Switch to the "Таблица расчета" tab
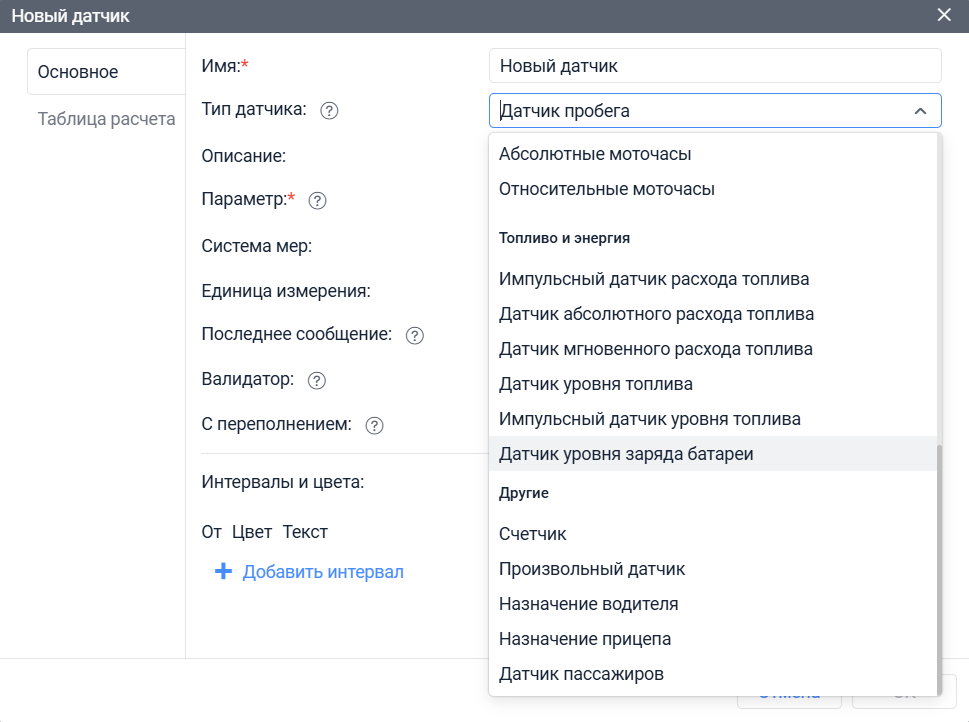This screenshot has width=969, height=722. coord(105,118)
